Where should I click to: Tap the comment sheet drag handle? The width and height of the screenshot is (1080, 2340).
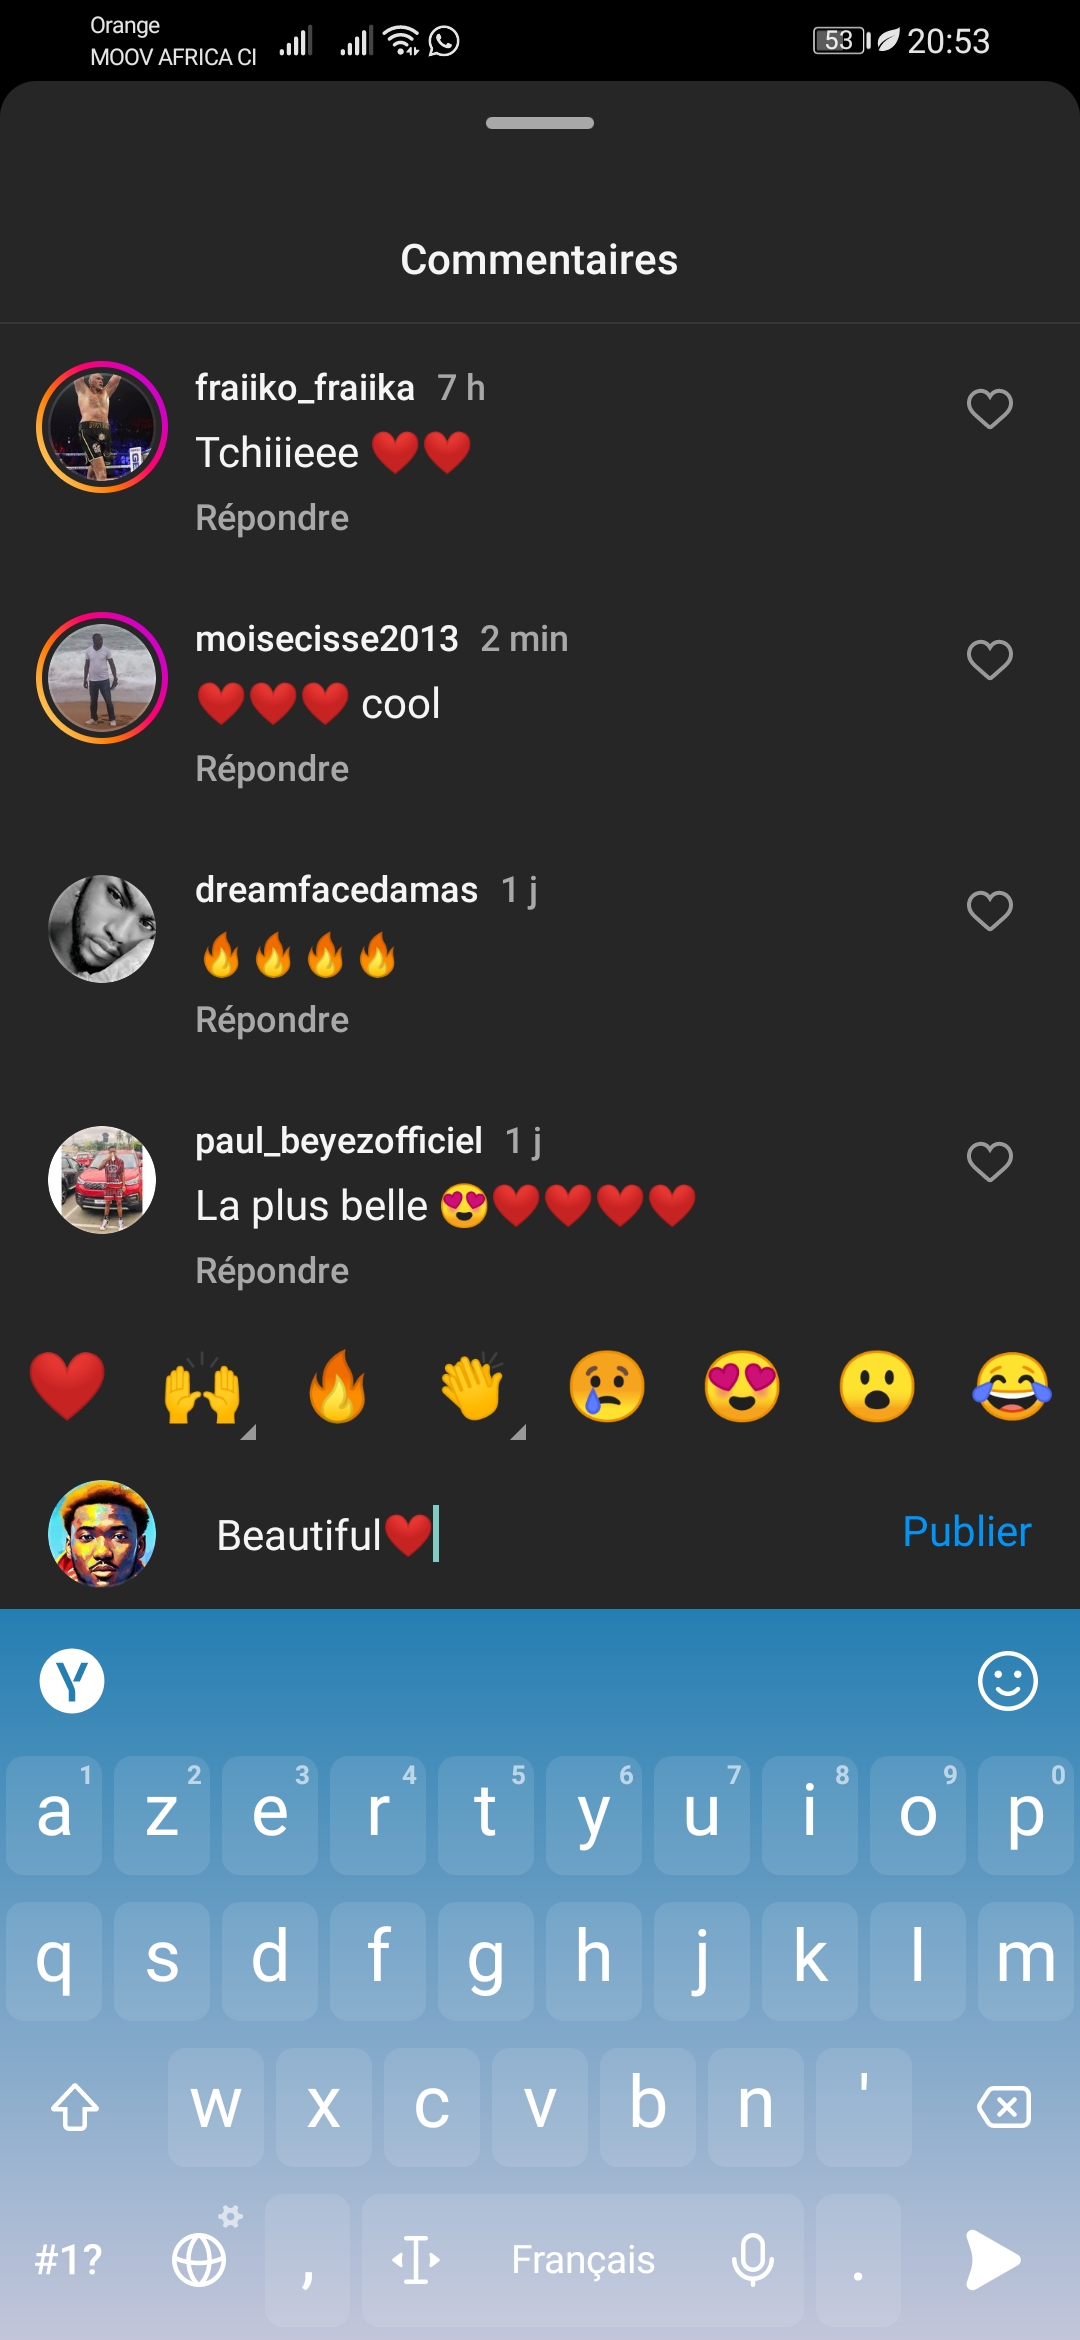tap(540, 123)
